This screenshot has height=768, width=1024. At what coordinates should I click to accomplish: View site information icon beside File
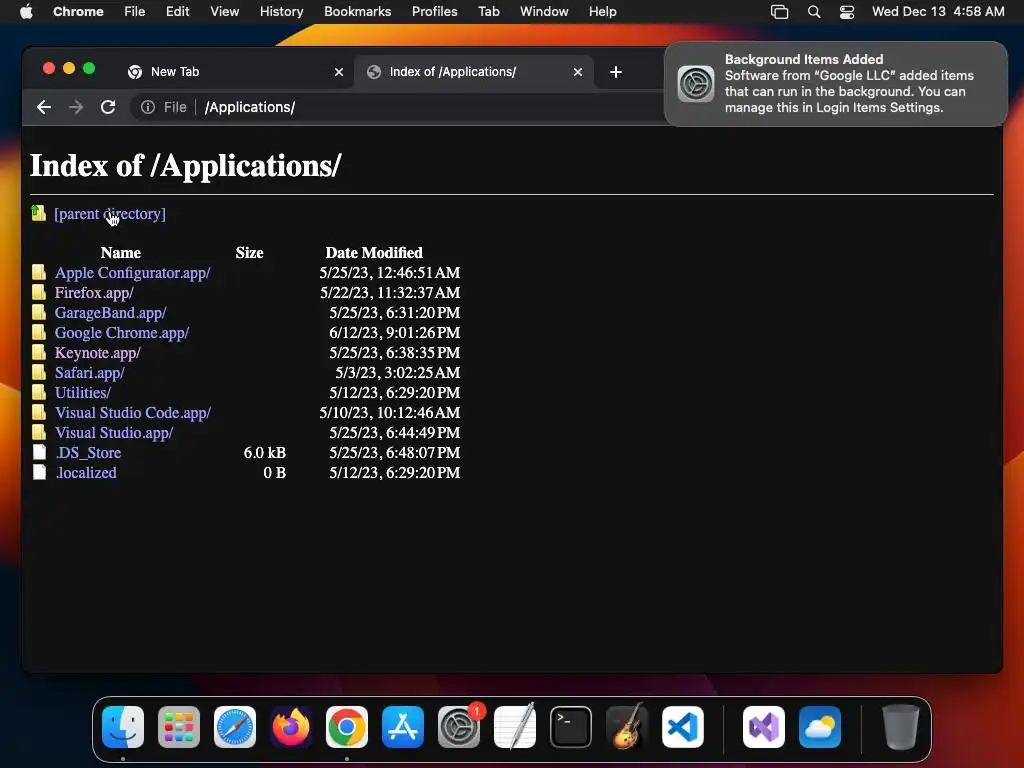tap(148, 107)
